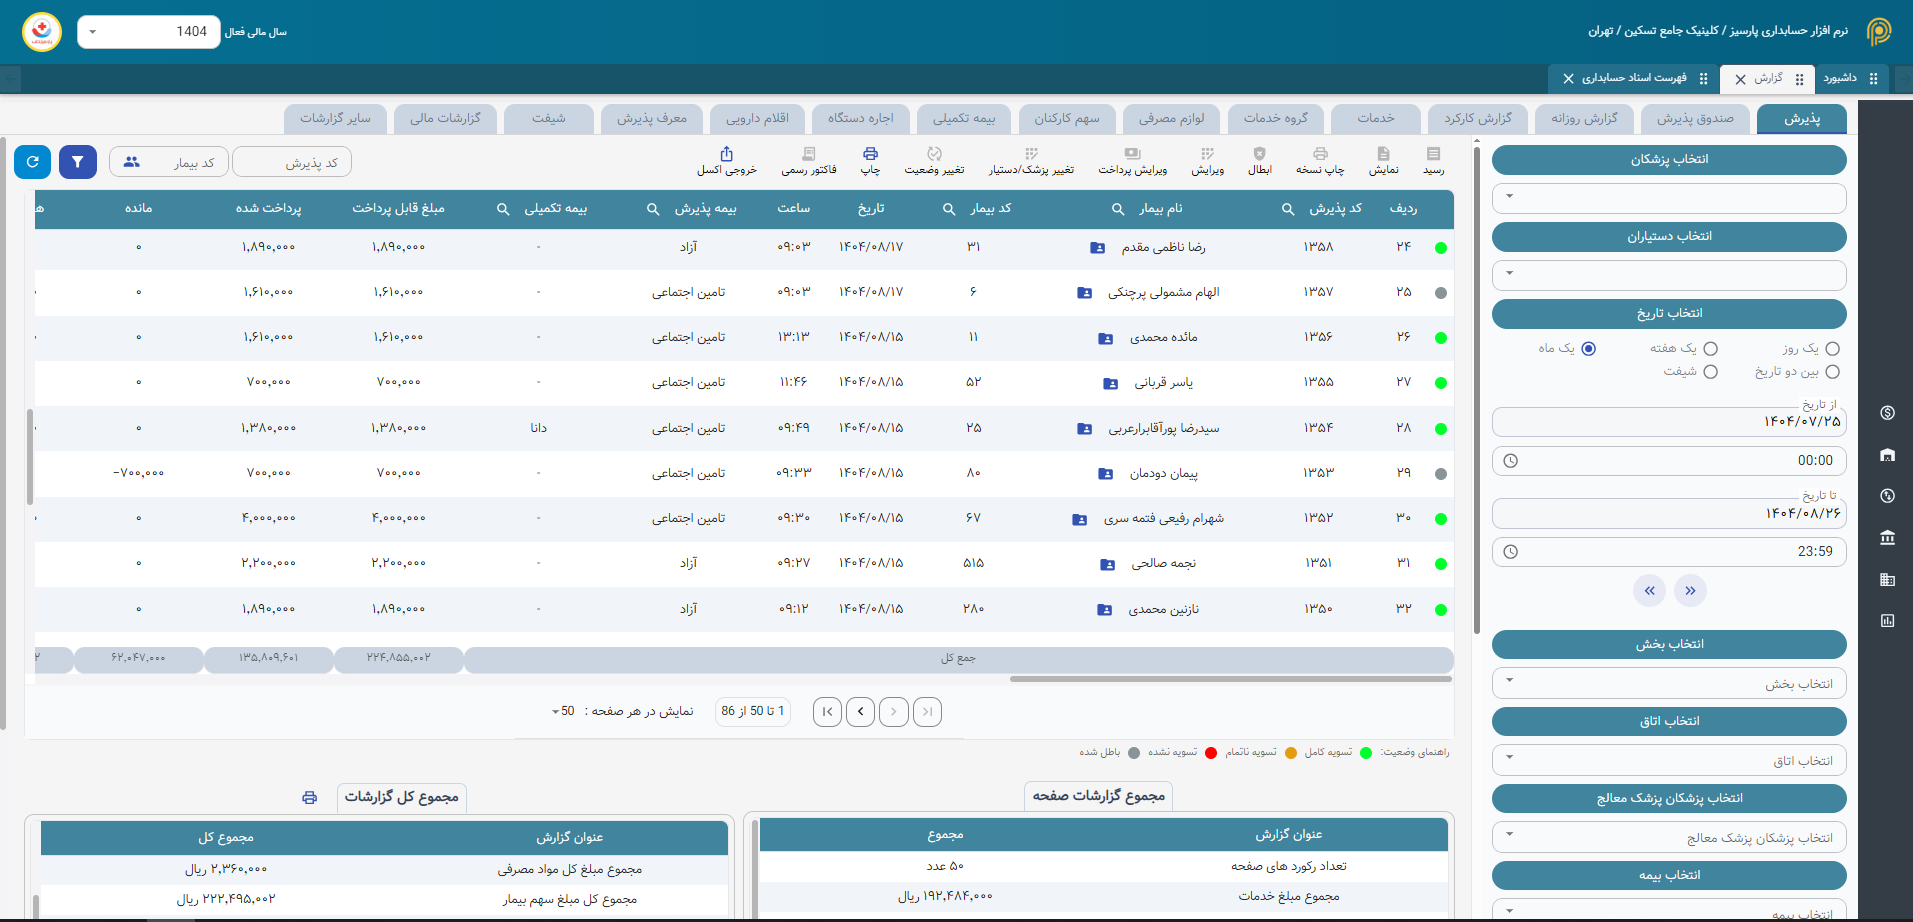This screenshot has height=922, width=1913.
Task: Select the یک هفته radio button
Action: click(1710, 349)
